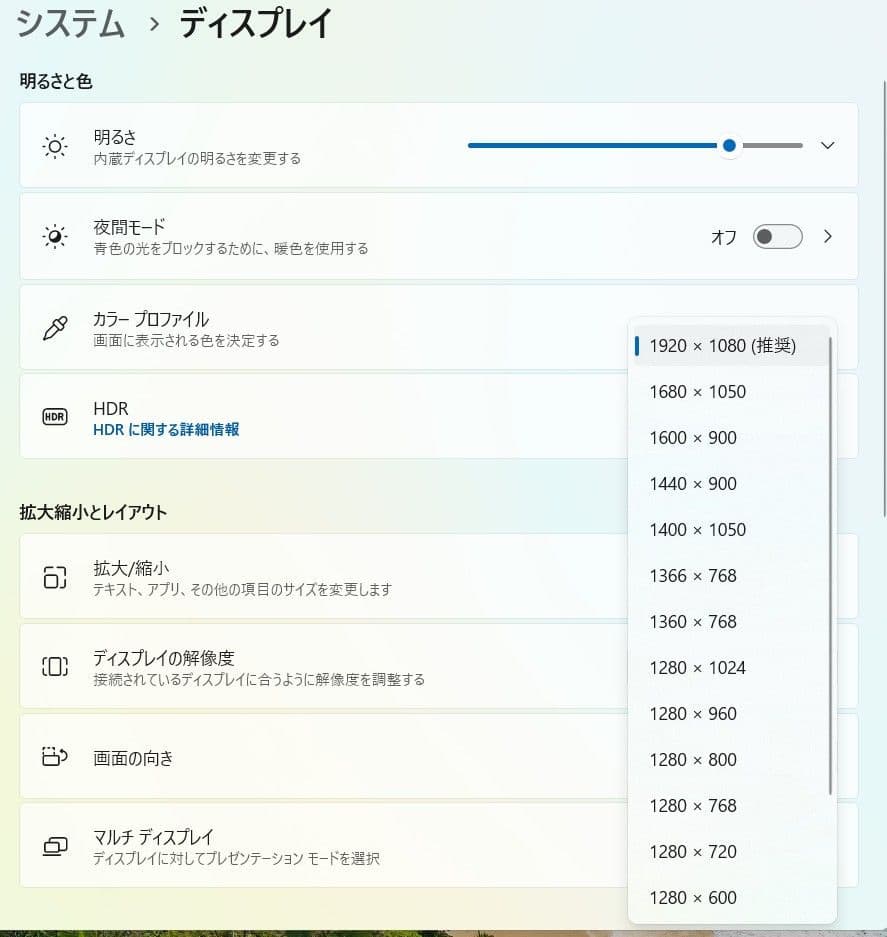Click the brightness sun icon
The height and width of the screenshot is (937, 887).
click(55, 145)
